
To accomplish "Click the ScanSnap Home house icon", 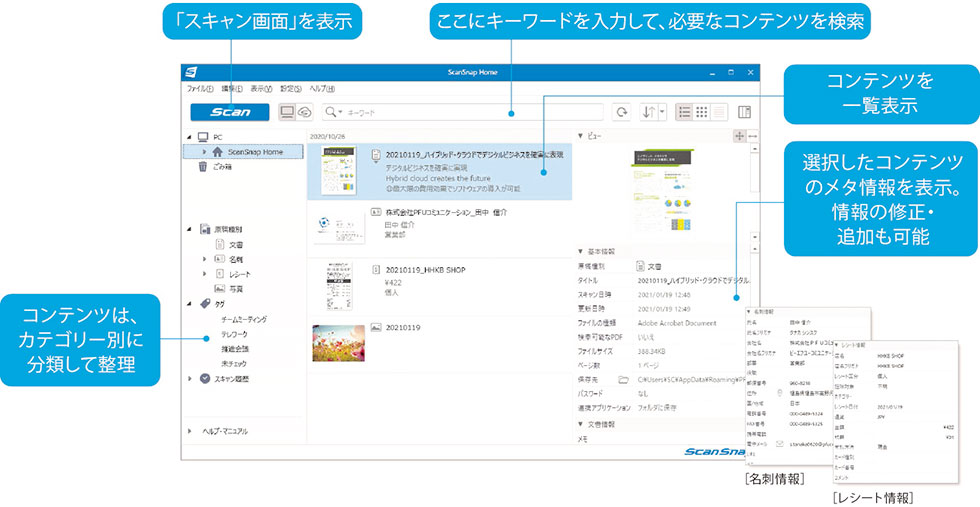I will [218, 152].
